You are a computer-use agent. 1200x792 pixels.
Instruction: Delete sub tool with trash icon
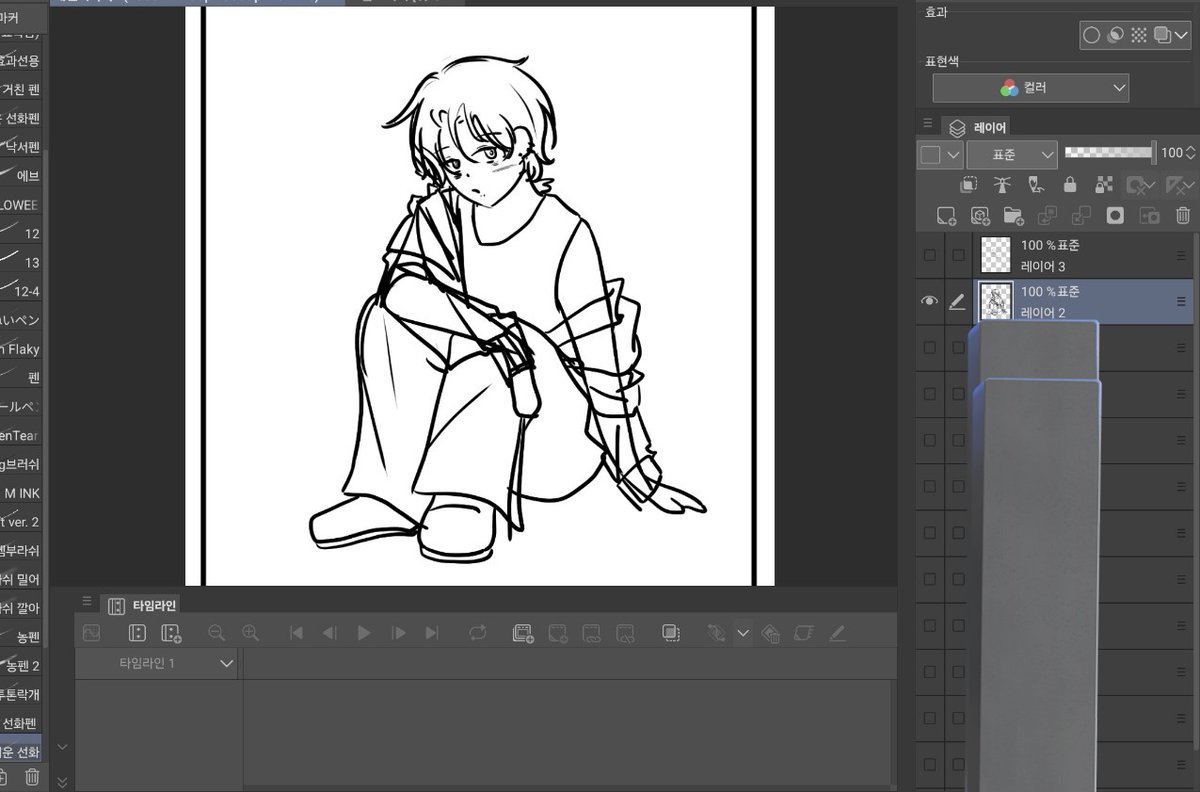click(x=32, y=776)
